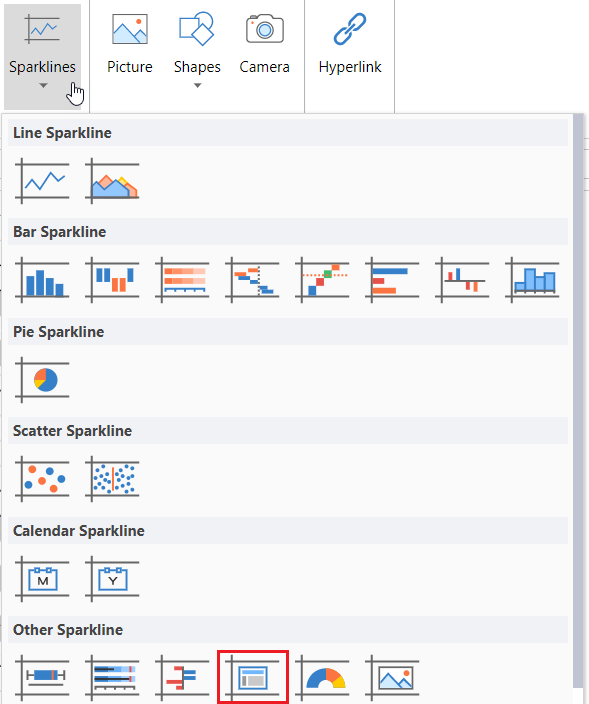
Task: Expand the Shapes dropdown arrow
Action: 197,85
